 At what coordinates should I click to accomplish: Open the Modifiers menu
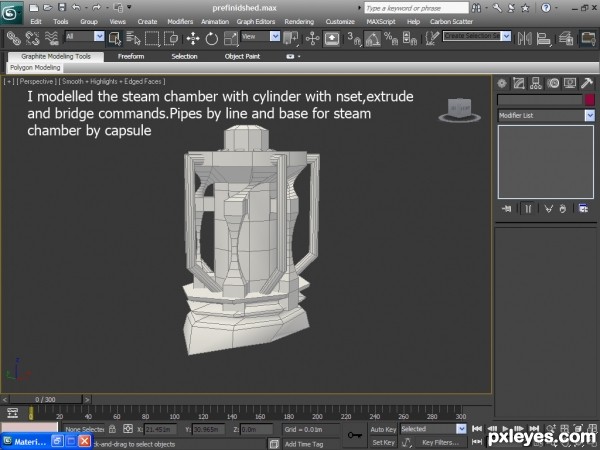(x=180, y=22)
